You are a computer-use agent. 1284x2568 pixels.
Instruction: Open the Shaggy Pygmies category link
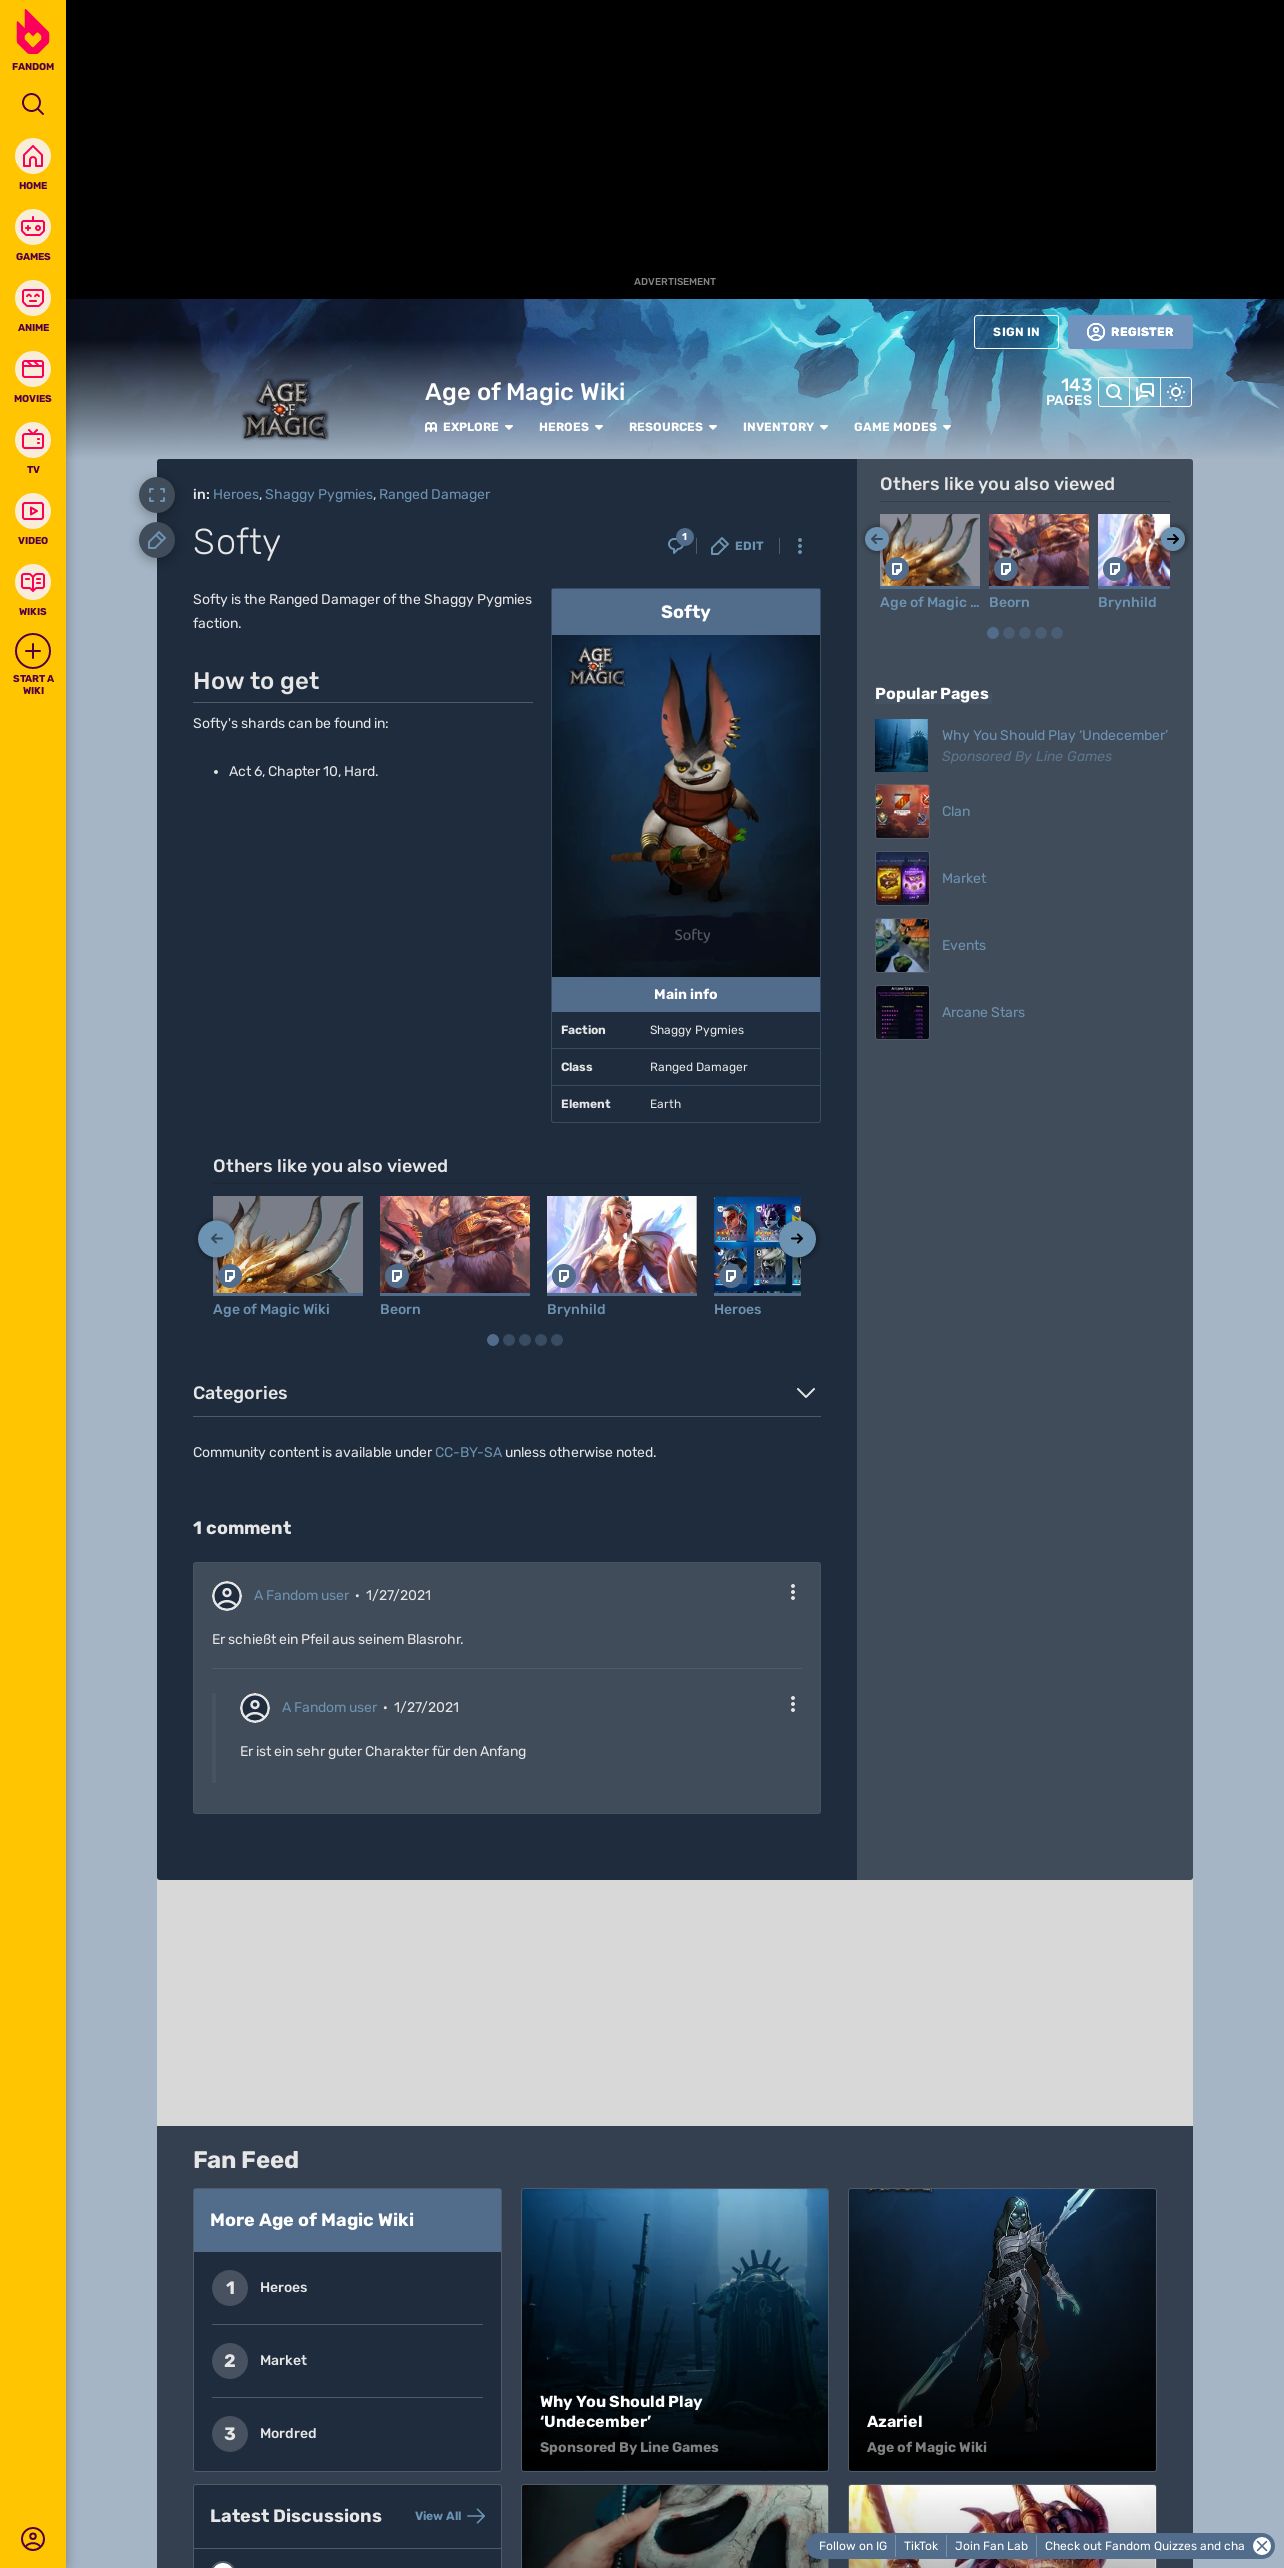319,494
